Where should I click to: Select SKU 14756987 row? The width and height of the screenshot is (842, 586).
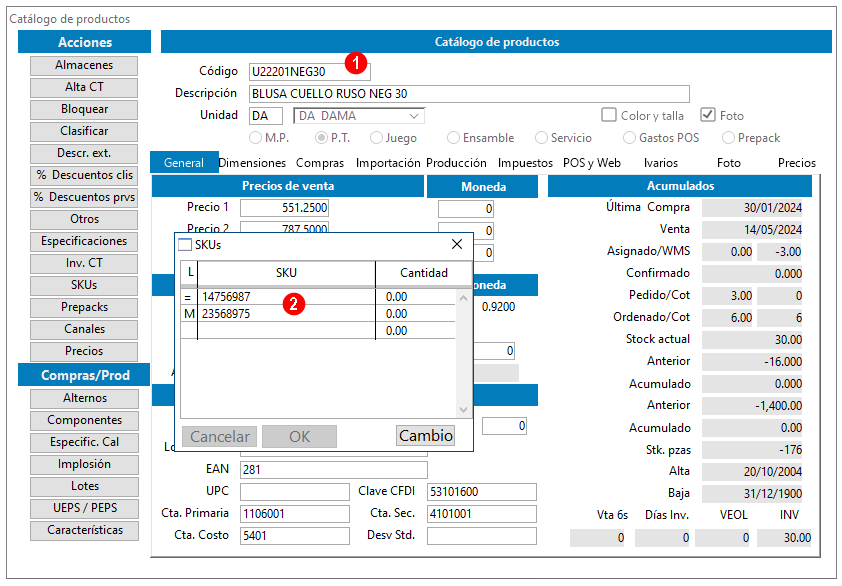tap(318, 297)
